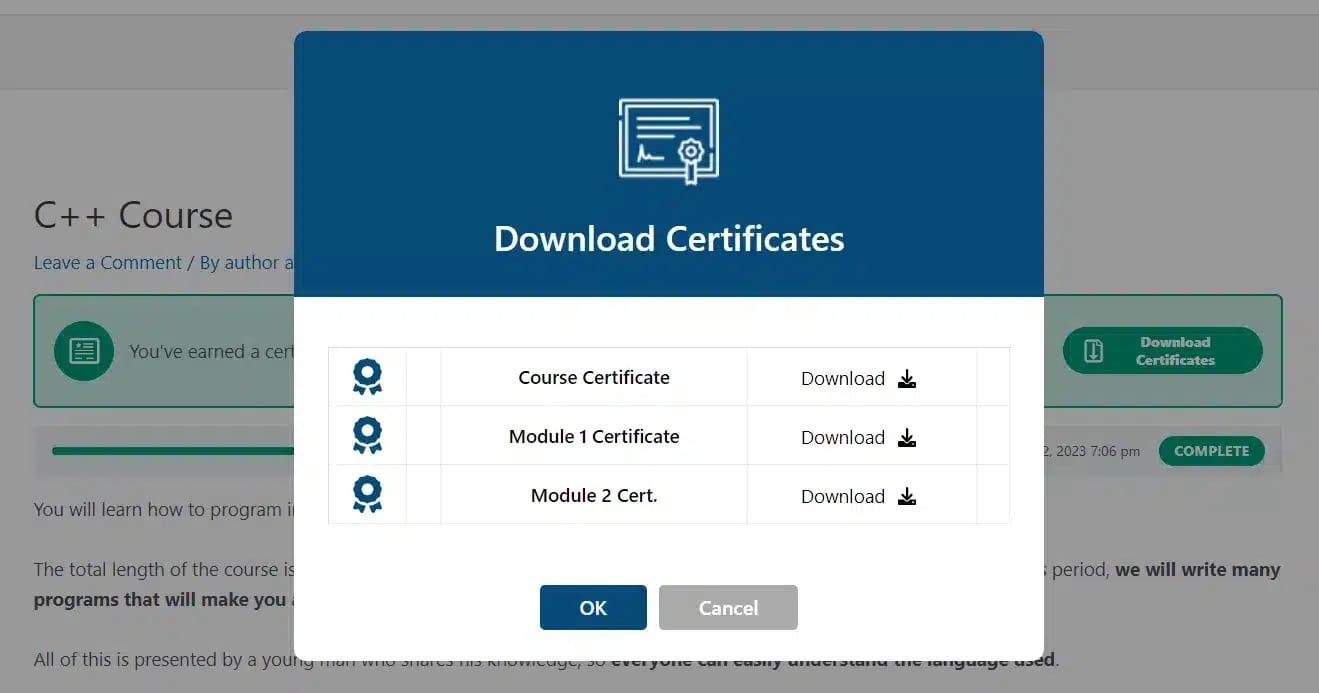Click the certificate icon in the dialog header
Screen dimensions: 1319x693
tap(669, 141)
